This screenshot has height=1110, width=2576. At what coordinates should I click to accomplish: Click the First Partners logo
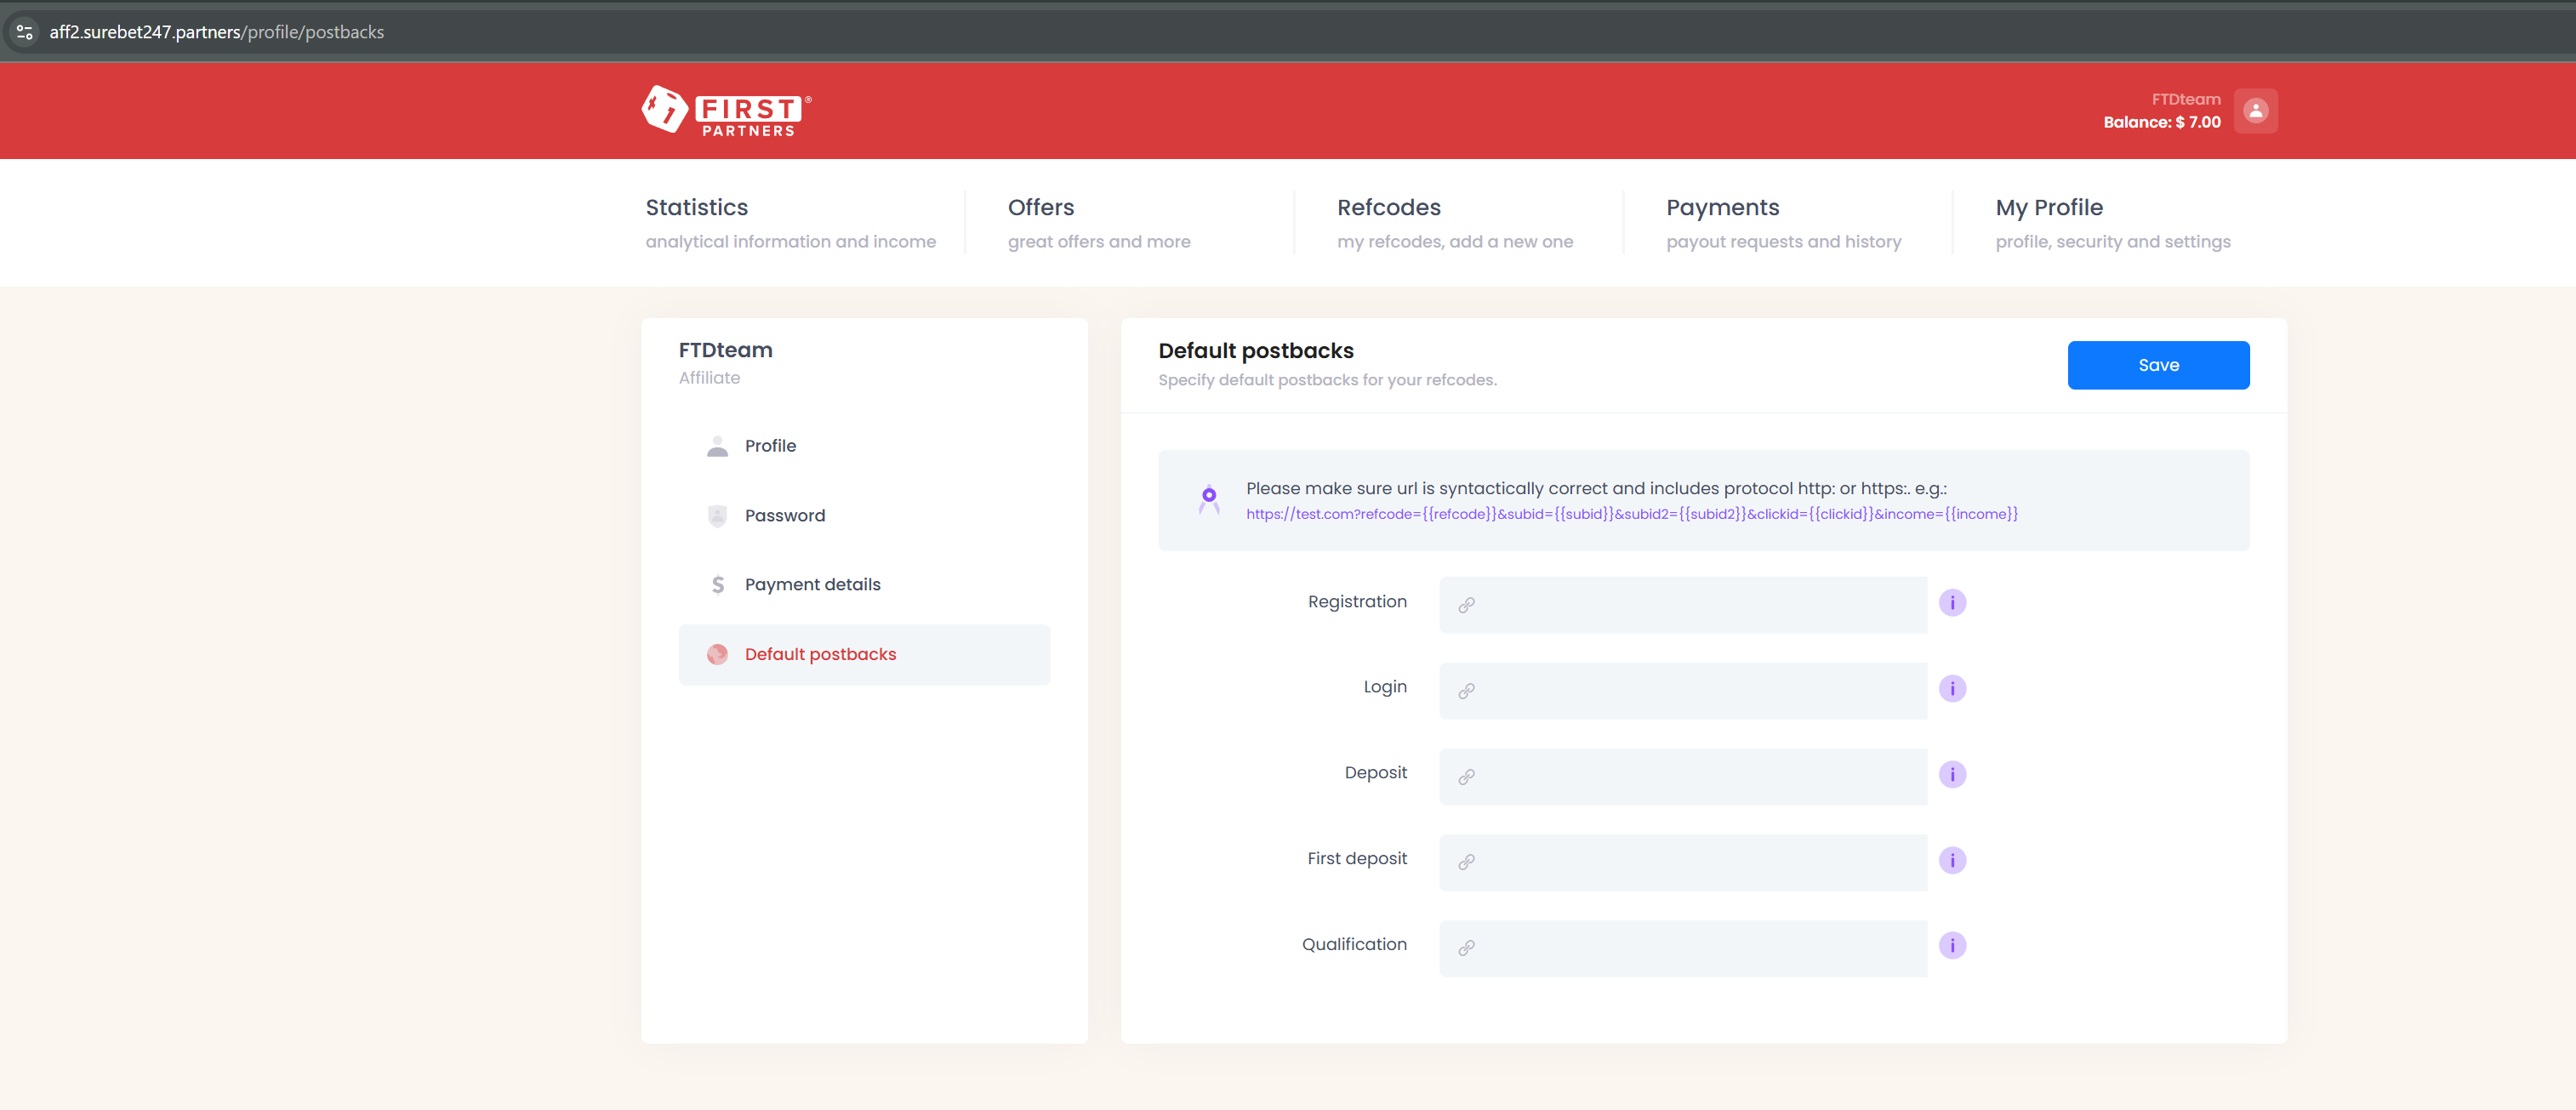pos(726,111)
